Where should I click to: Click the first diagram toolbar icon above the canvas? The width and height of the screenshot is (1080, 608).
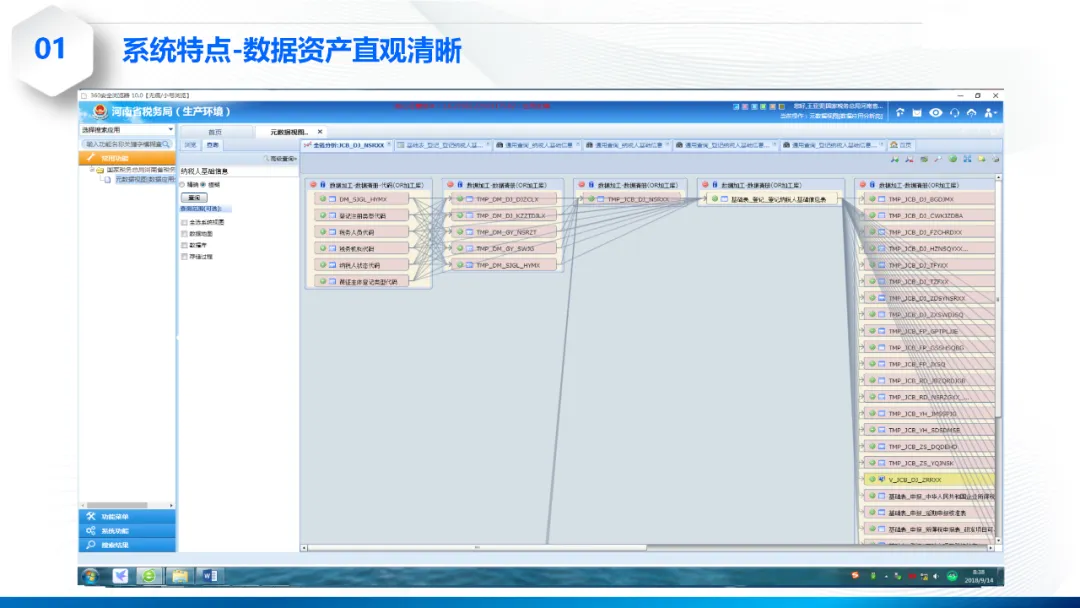point(894,159)
